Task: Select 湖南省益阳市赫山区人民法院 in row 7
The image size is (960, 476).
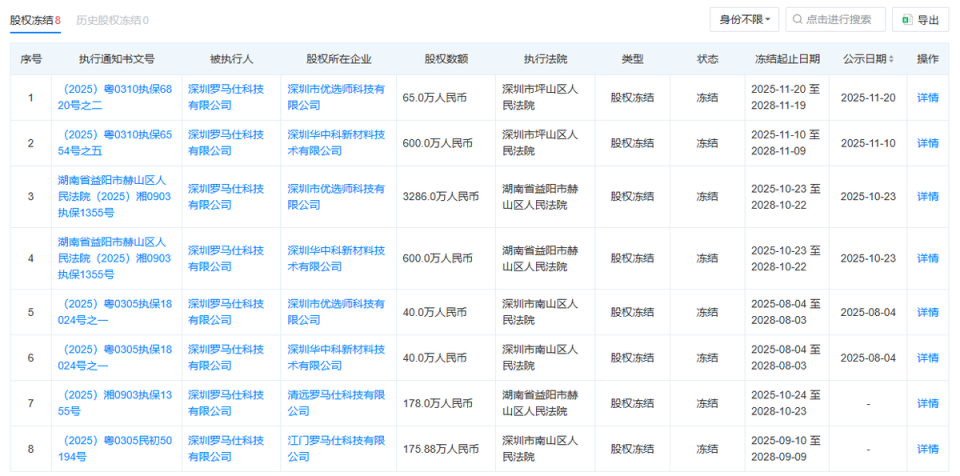Action: tap(540, 403)
